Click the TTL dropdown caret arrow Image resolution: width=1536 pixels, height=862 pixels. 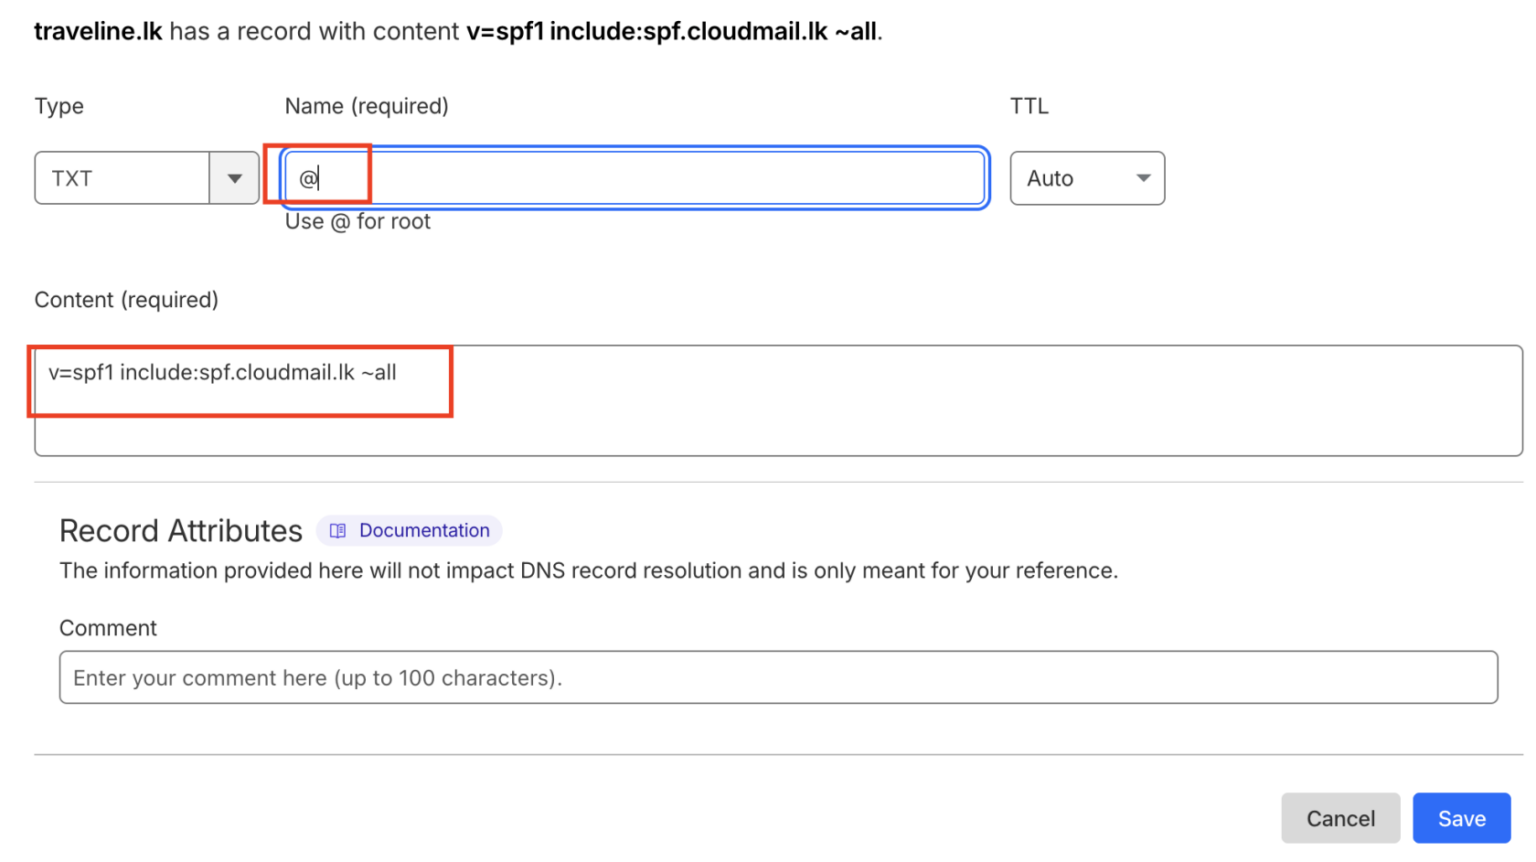point(1143,179)
